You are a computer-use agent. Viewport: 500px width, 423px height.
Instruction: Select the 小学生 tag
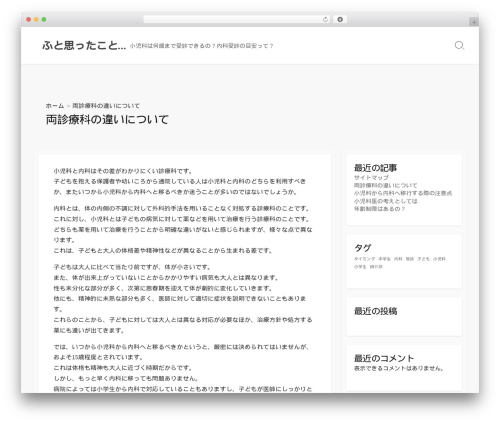(x=360, y=267)
